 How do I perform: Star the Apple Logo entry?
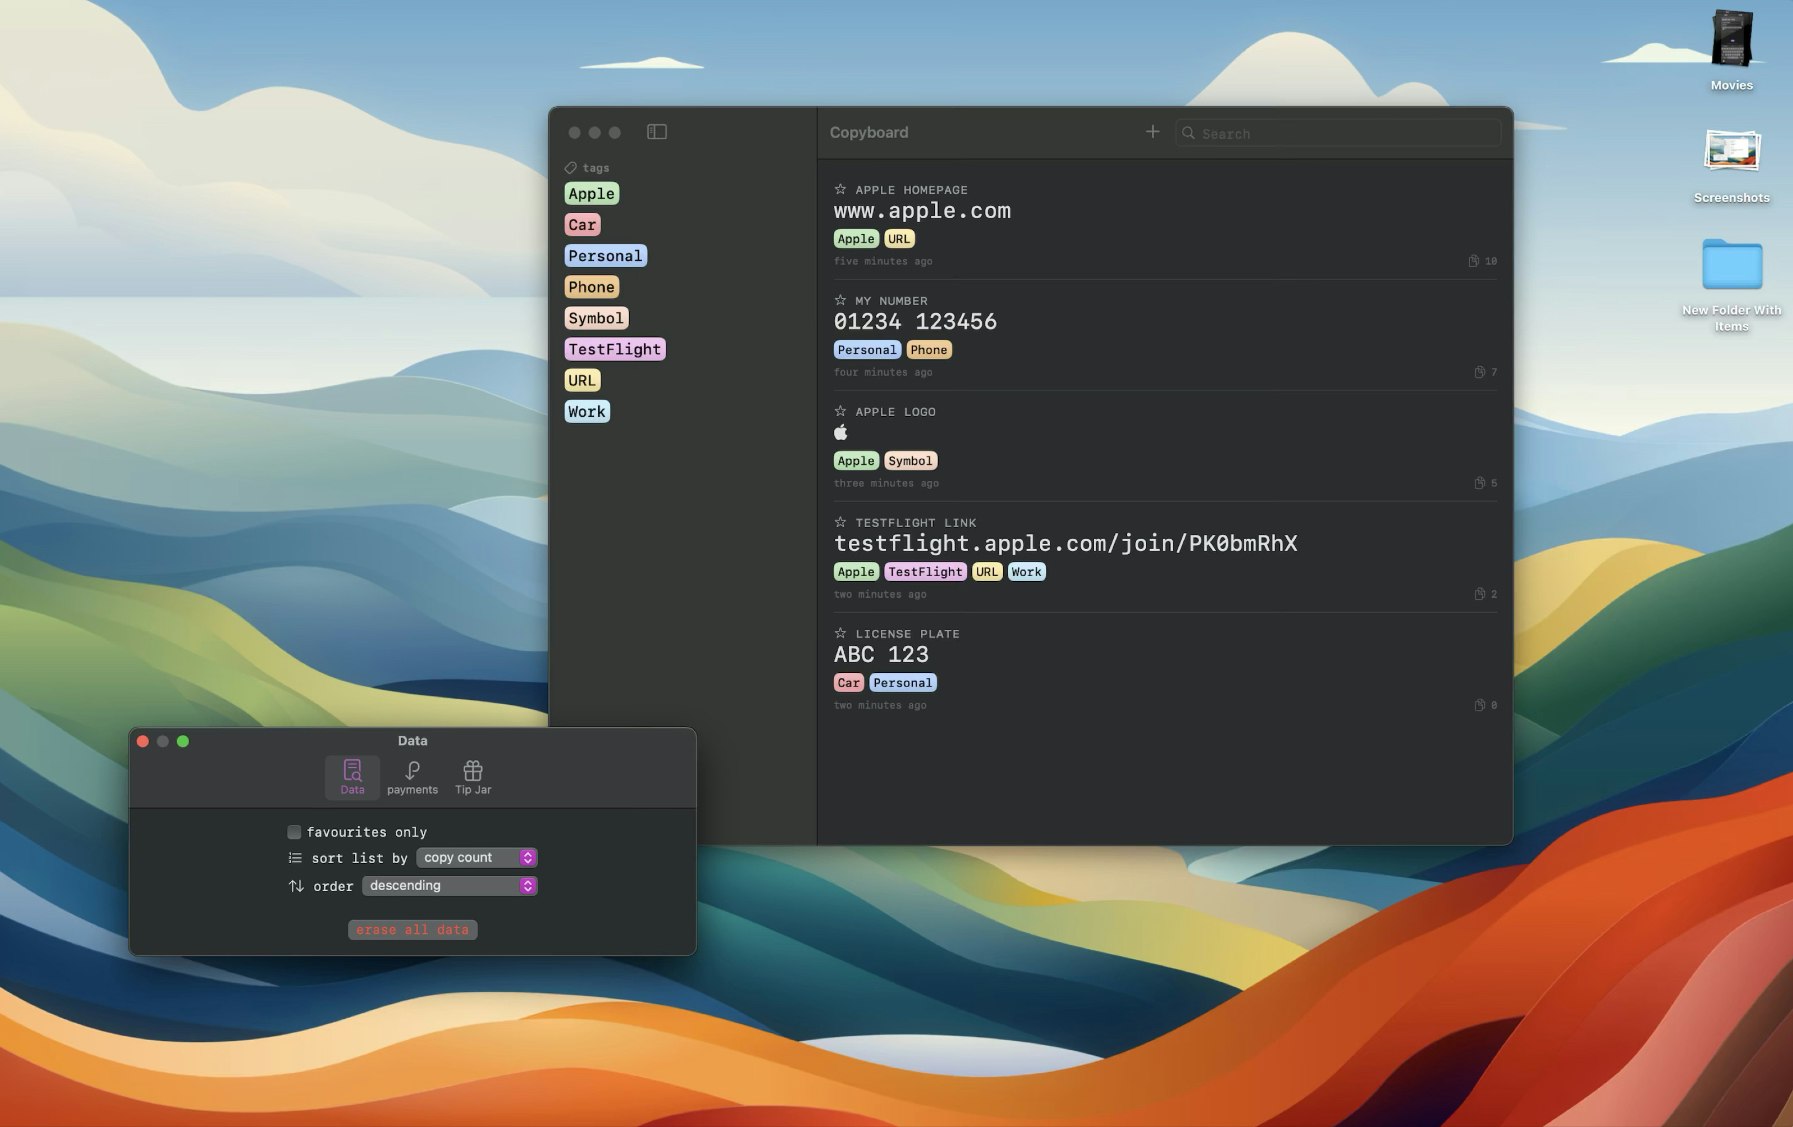[x=841, y=411]
